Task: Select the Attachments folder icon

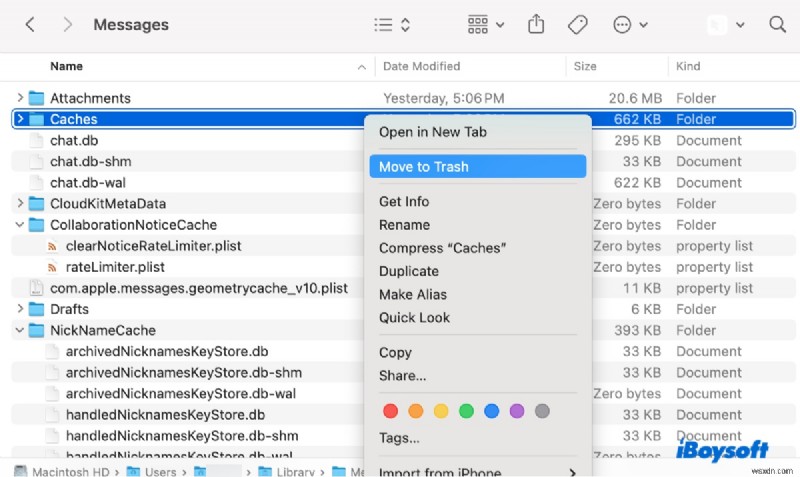Action: (36, 98)
